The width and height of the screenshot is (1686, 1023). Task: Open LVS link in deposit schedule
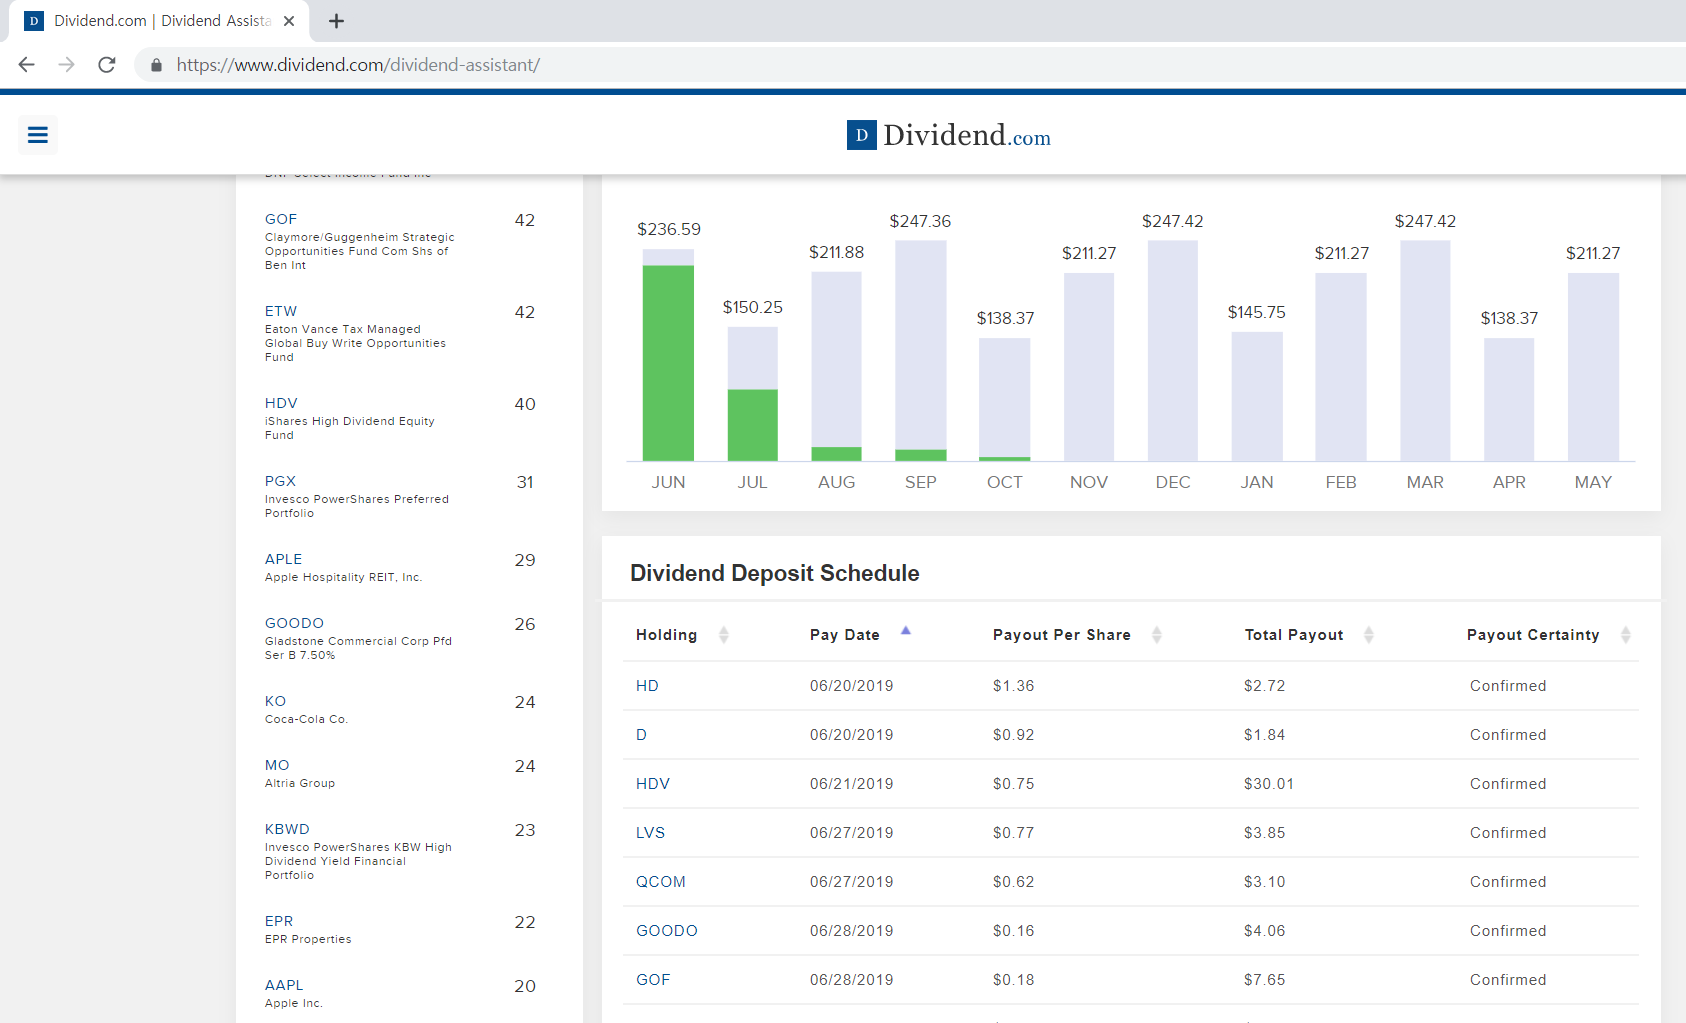click(x=650, y=833)
